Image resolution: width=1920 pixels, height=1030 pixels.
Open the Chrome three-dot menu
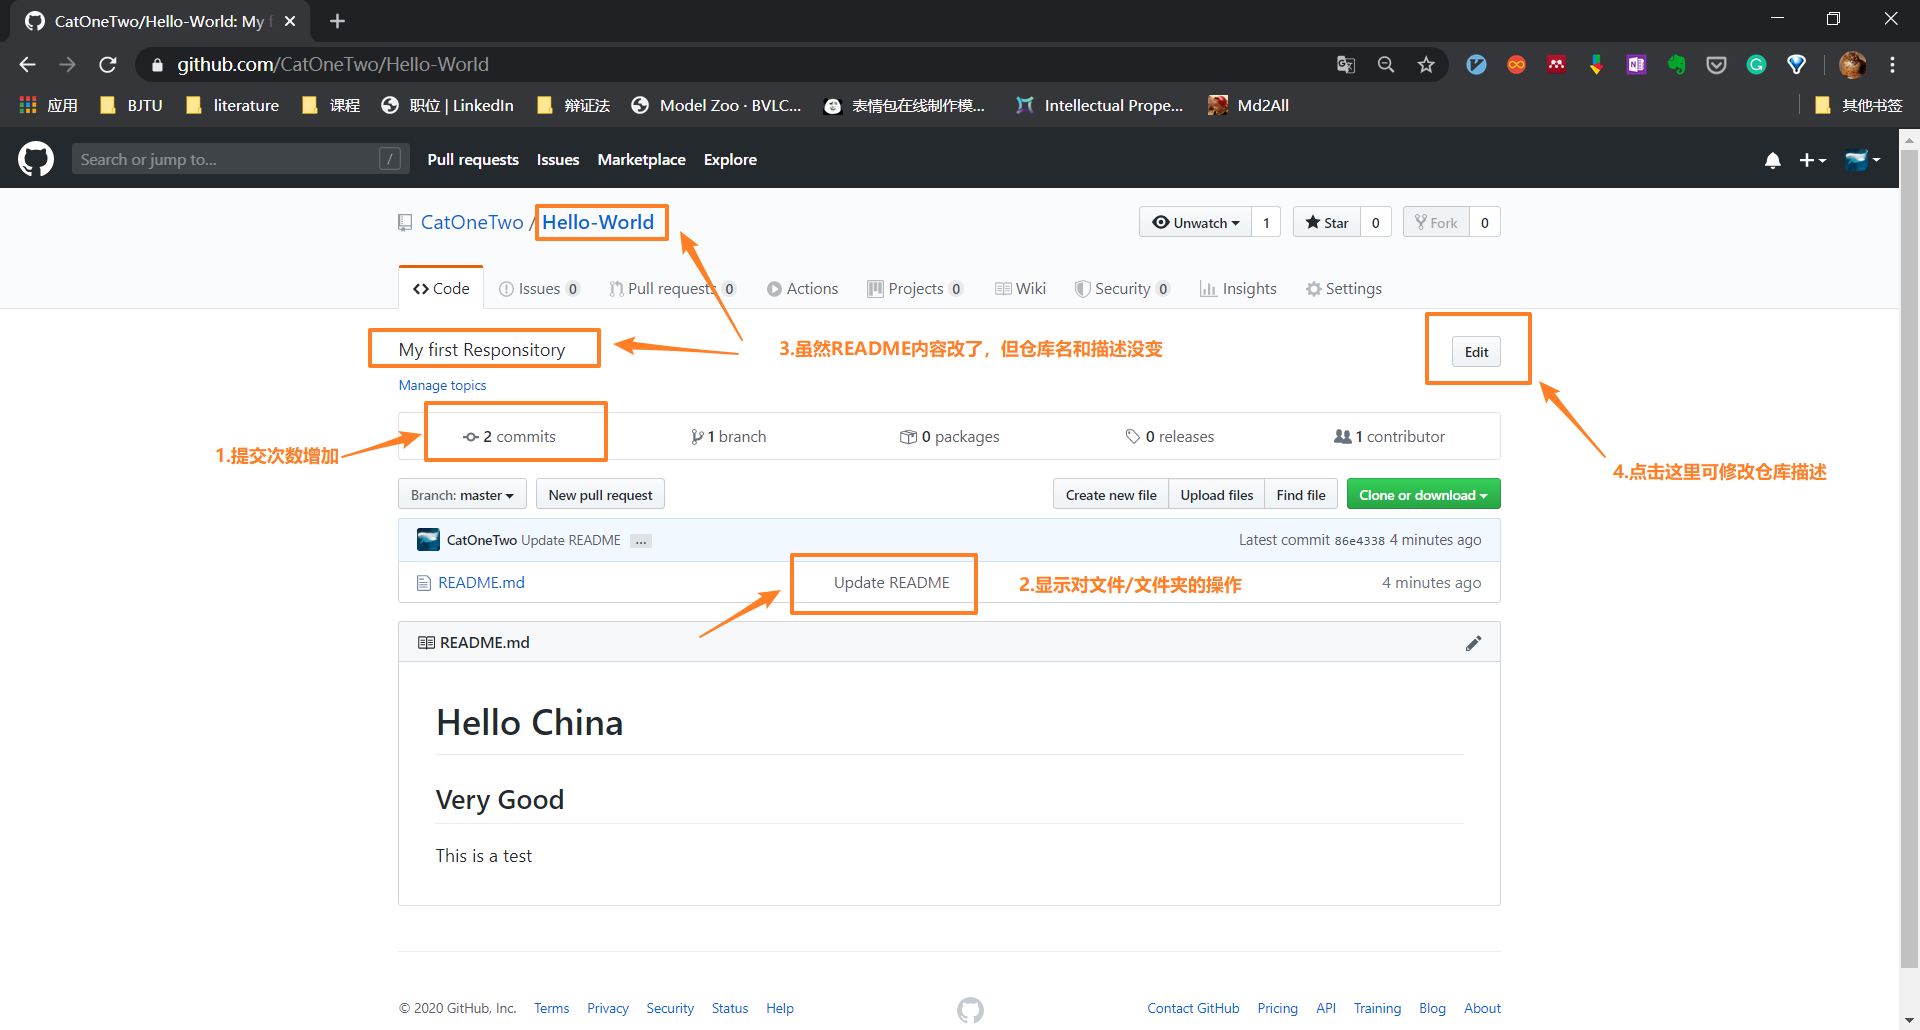coord(1892,65)
